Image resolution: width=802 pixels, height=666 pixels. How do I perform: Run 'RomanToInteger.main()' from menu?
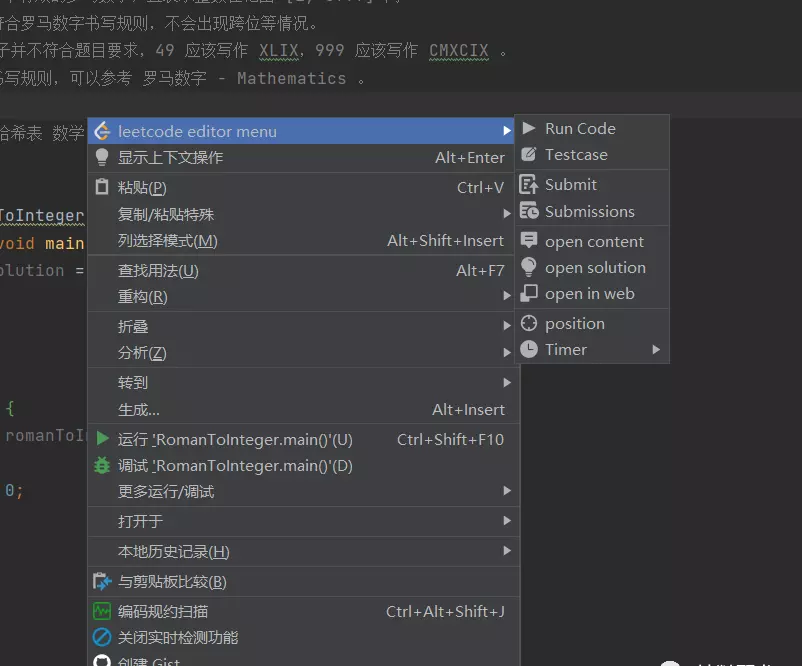[304, 439]
